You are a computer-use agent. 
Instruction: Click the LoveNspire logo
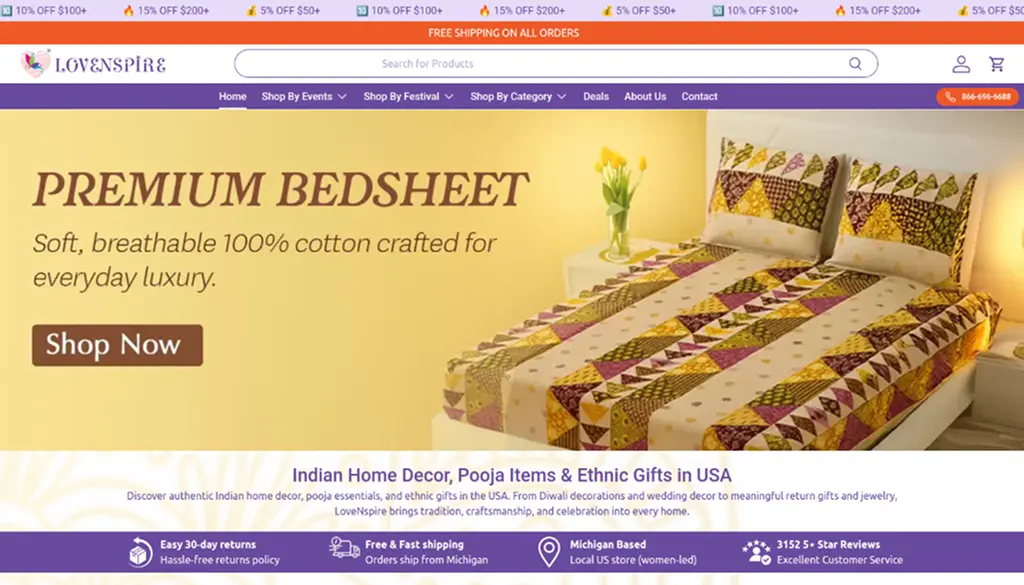tap(93, 64)
